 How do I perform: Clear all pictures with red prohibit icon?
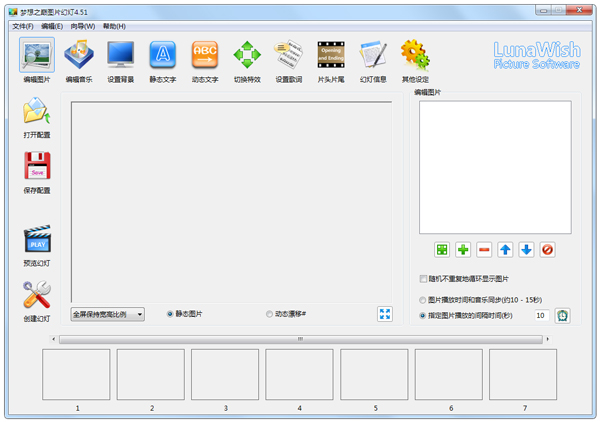click(547, 250)
